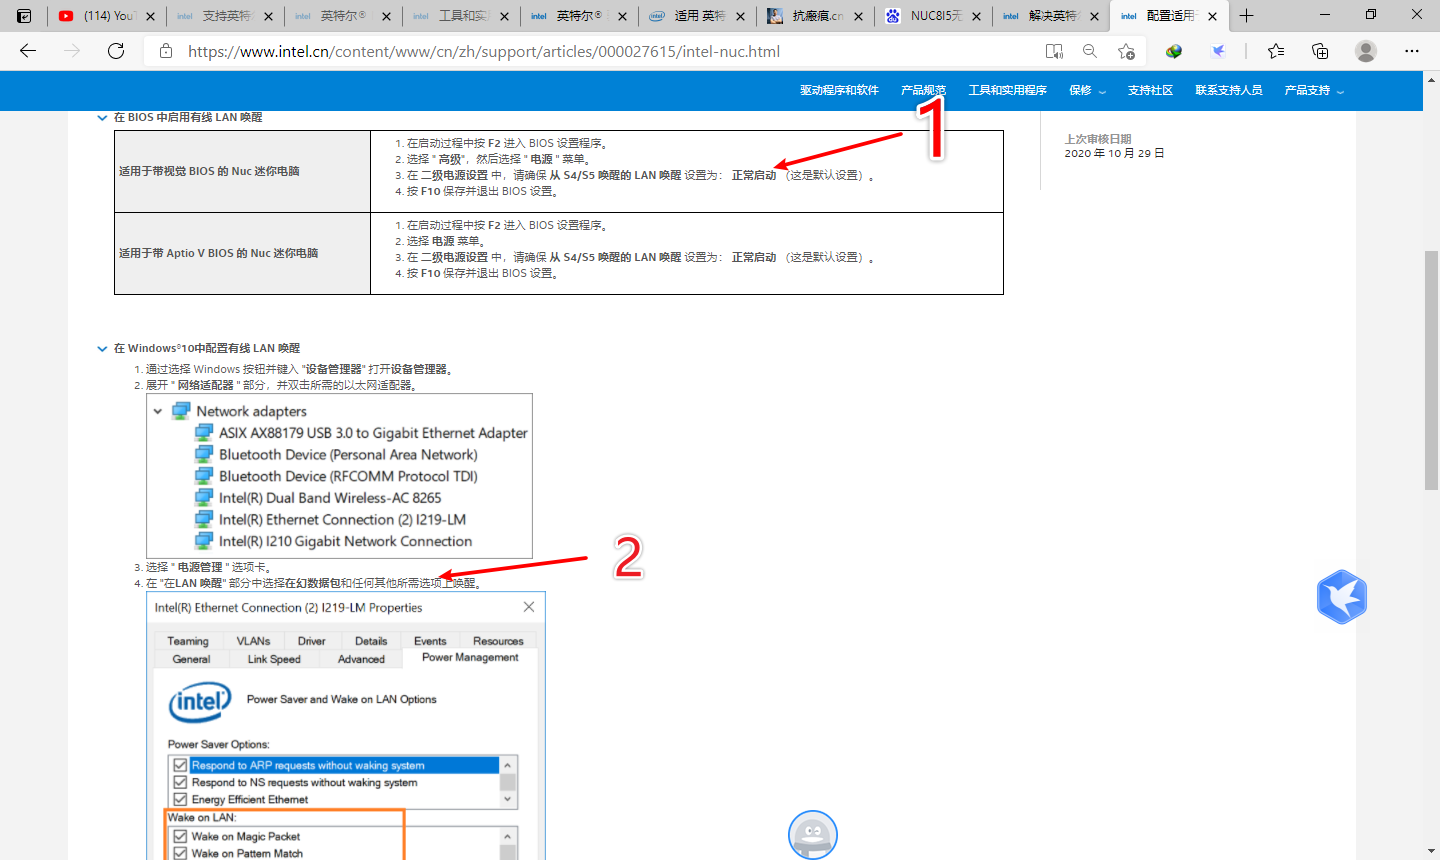Open the 驱动程序和软件 link
Image resolution: width=1440 pixels, height=860 pixels.
click(839, 91)
